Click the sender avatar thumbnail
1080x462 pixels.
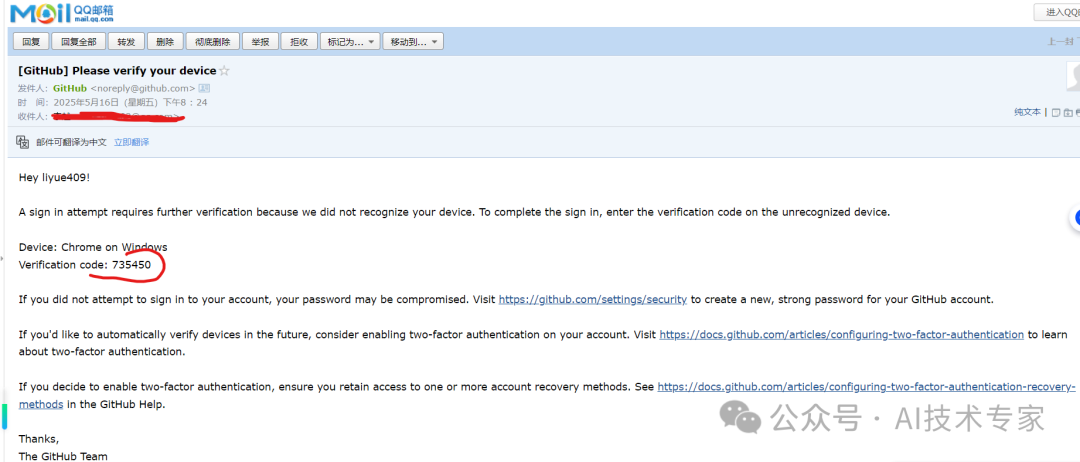(x=1072, y=76)
